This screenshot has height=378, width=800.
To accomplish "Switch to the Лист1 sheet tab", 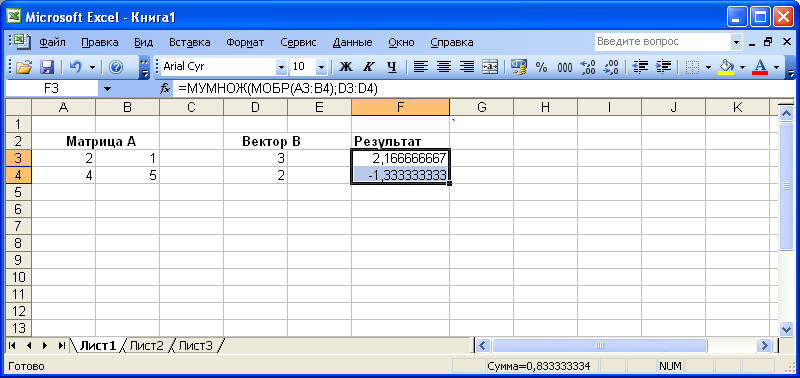I will click(x=99, y=346).
